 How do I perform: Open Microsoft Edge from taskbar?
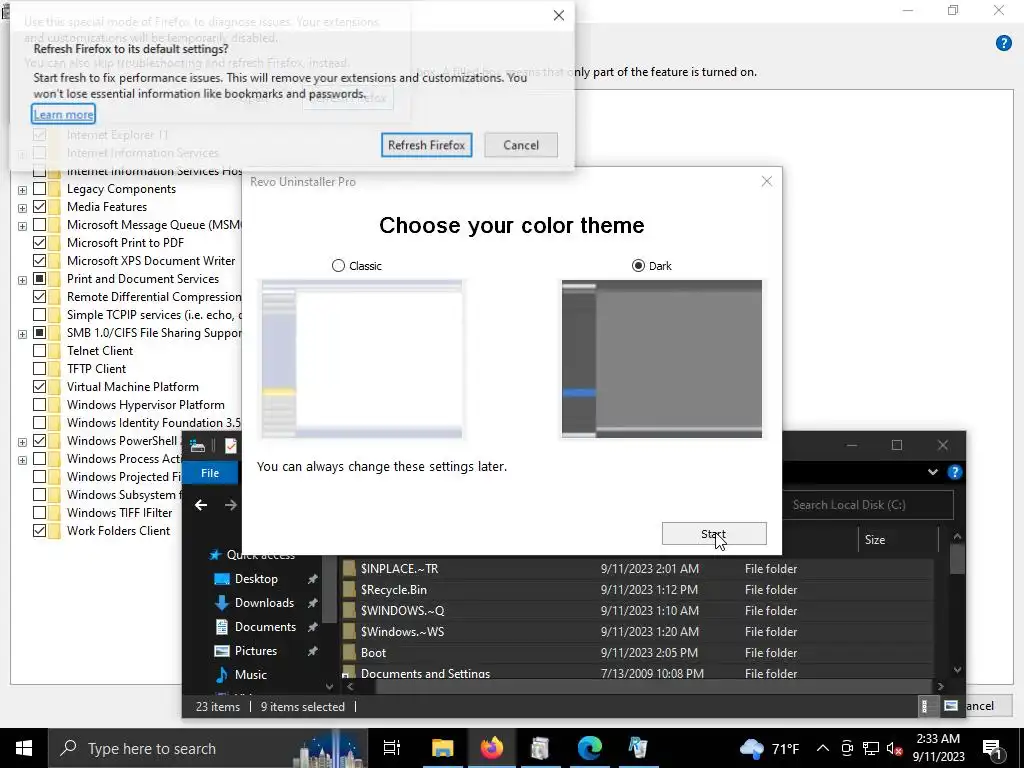coord(590,748)
